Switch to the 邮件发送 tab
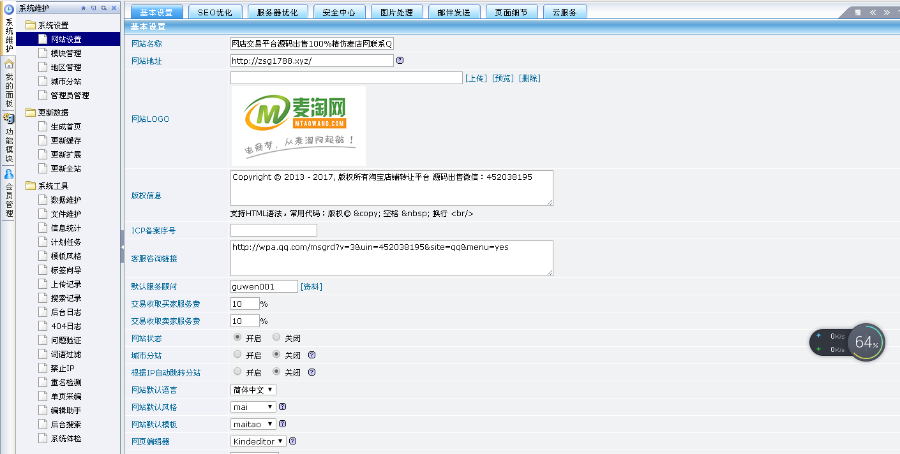 [454, 12]
